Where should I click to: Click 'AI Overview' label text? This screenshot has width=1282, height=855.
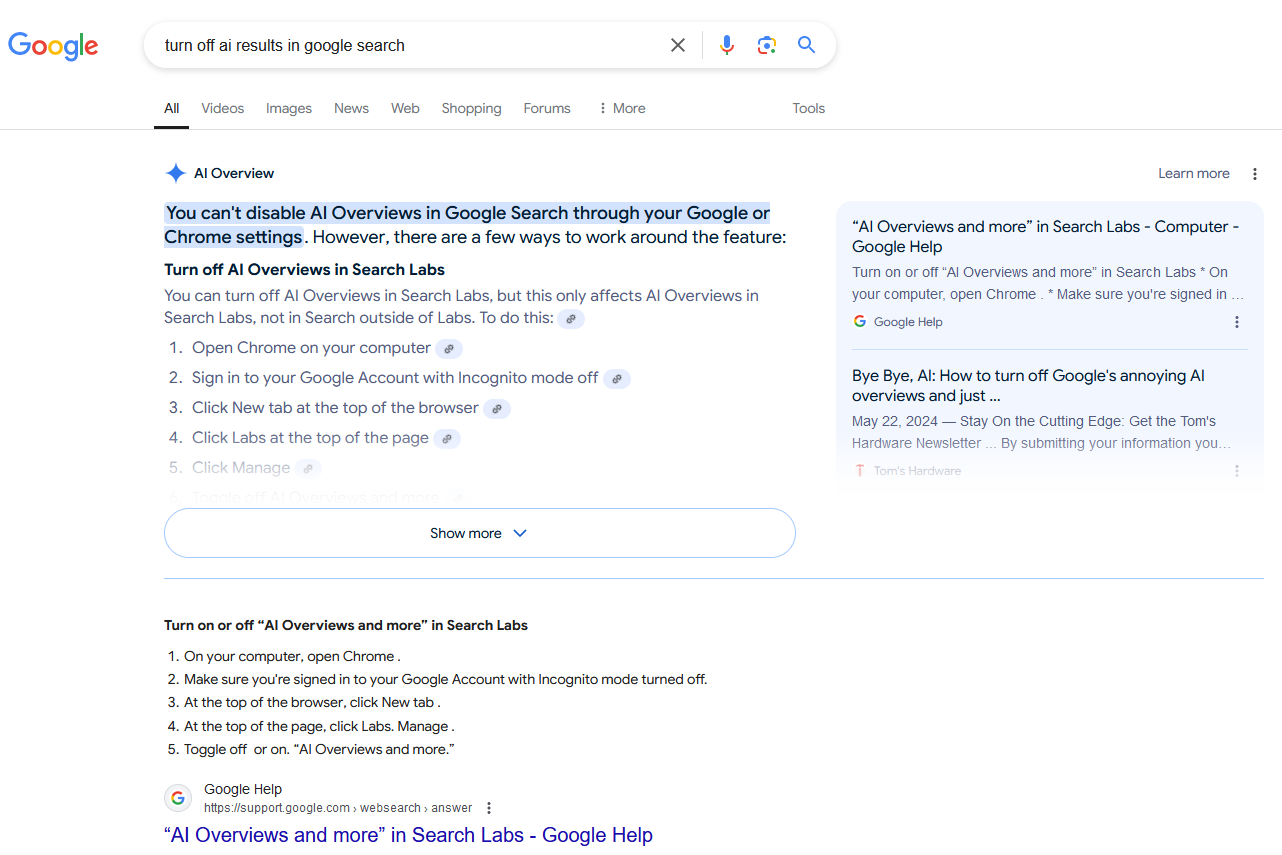(x=234, y=173)
